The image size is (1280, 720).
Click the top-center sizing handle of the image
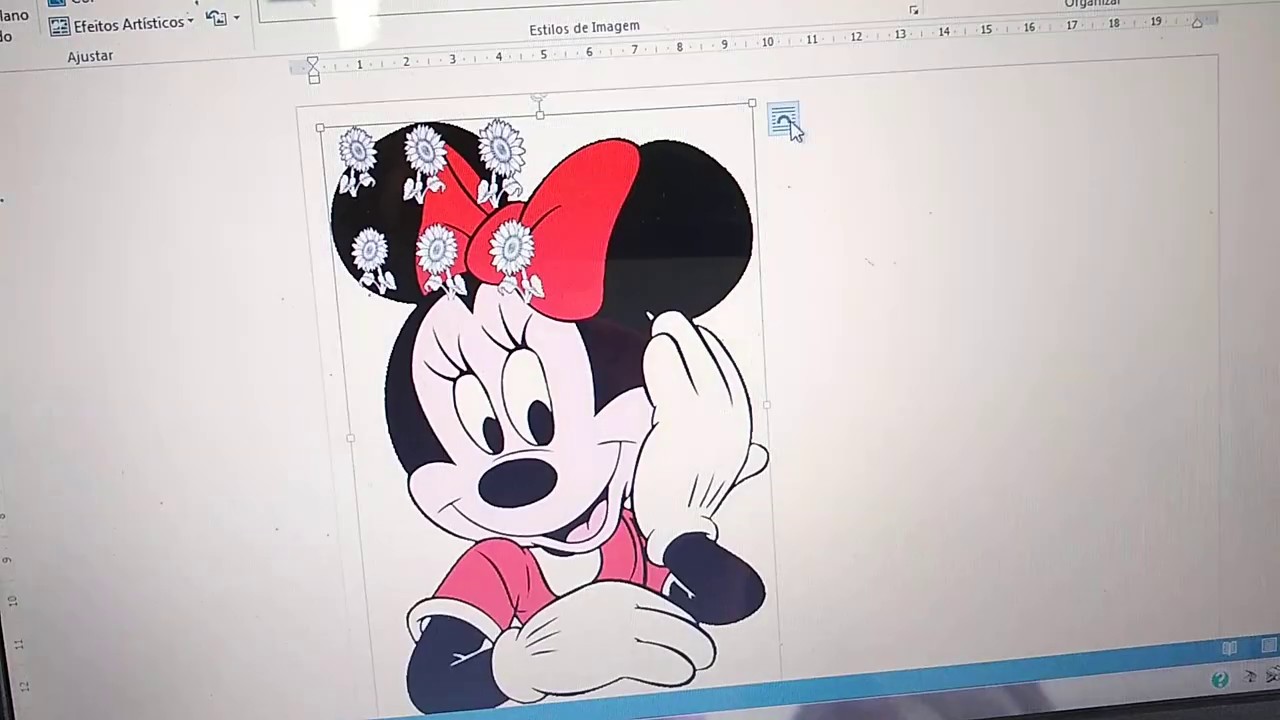click(x=540, y=115)
